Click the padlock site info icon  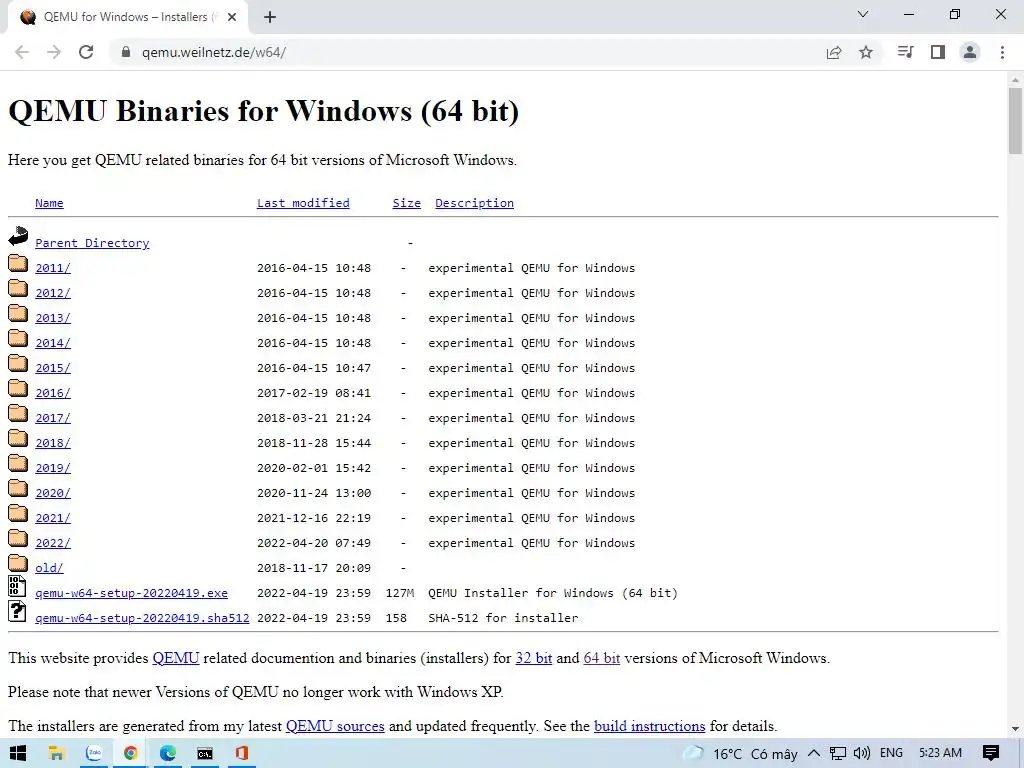pos(126,52)
